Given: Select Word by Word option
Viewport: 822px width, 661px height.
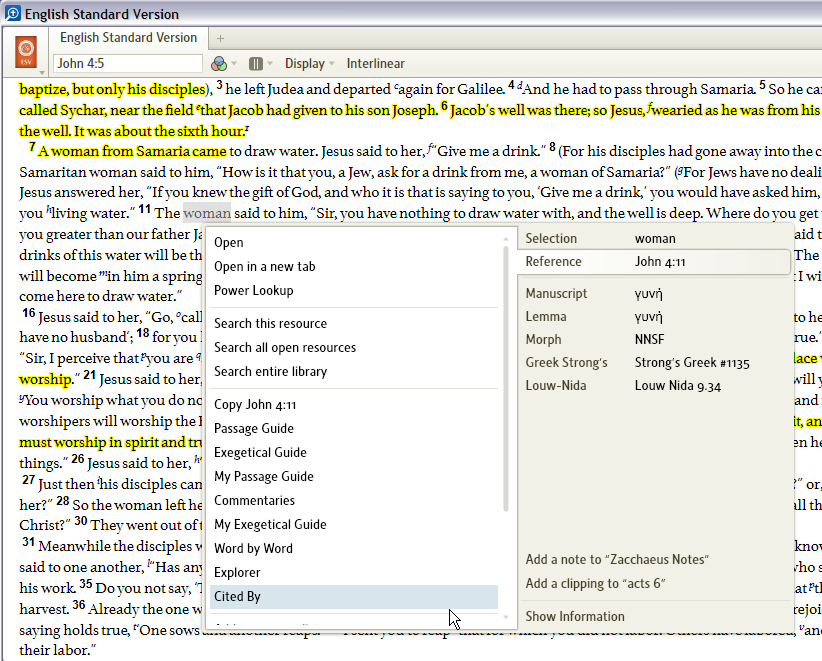Looking at the screenshot, I should (354, 549).
